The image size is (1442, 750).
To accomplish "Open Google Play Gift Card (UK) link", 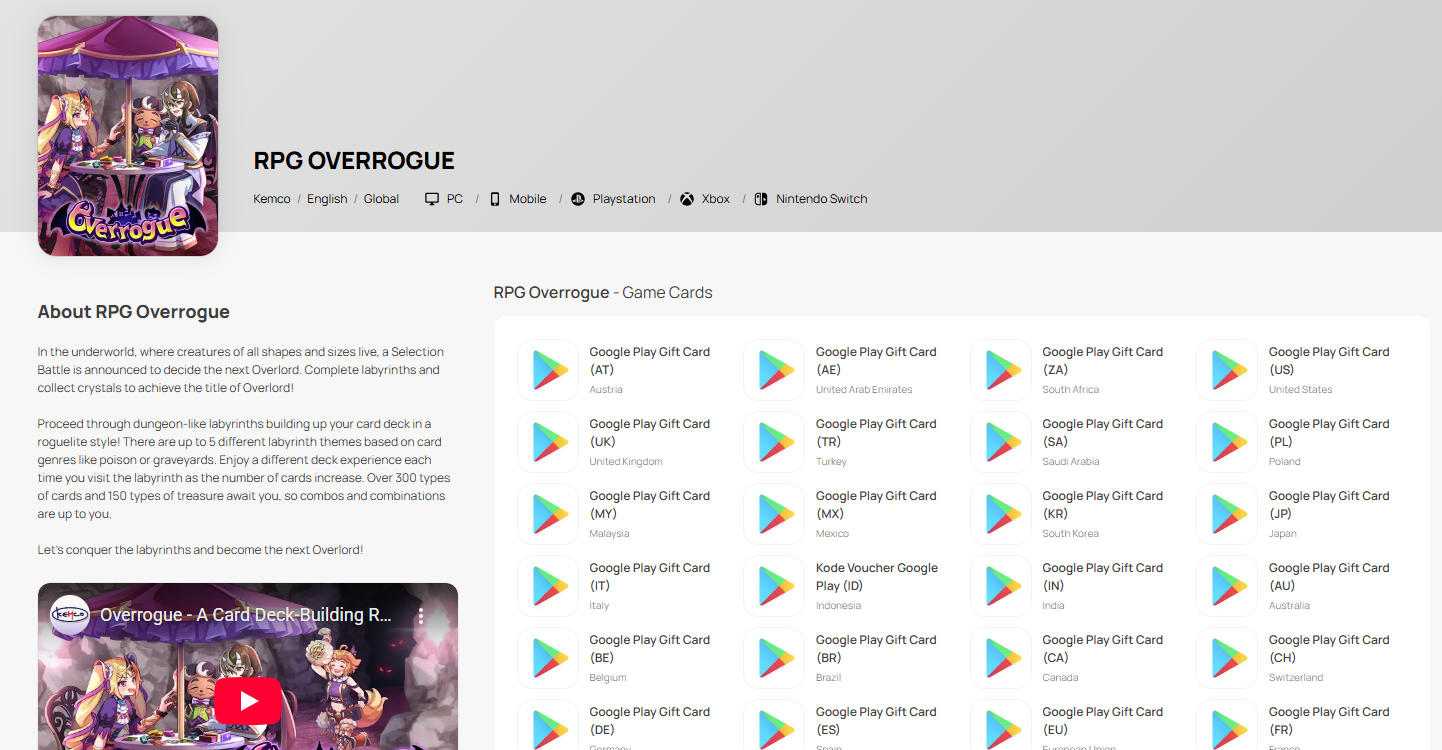I will coord(649,432).
